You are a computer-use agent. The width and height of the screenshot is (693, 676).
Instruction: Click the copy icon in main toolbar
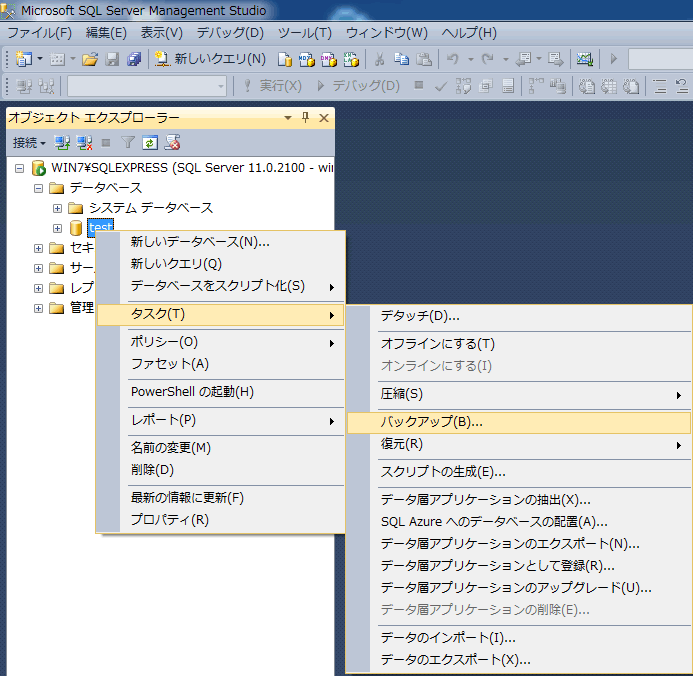401,59
